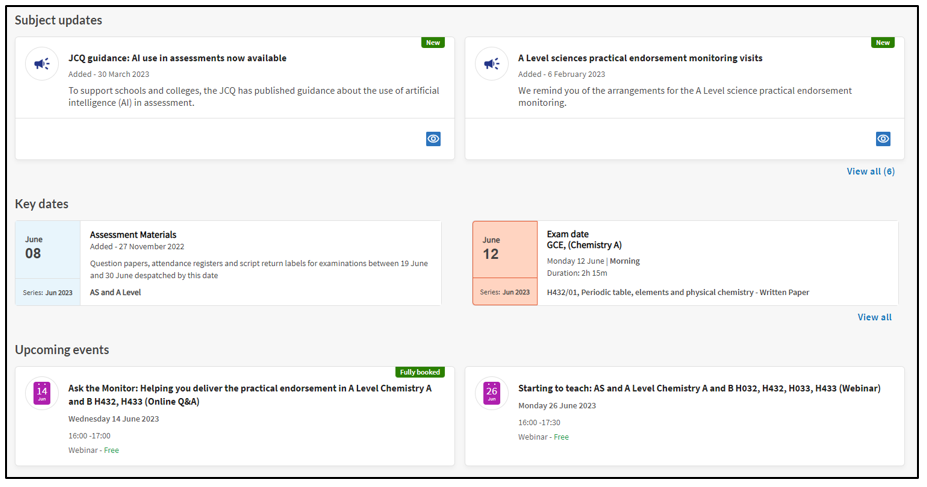Click H432/01 Periodic table written paper text

coord(678,292)
